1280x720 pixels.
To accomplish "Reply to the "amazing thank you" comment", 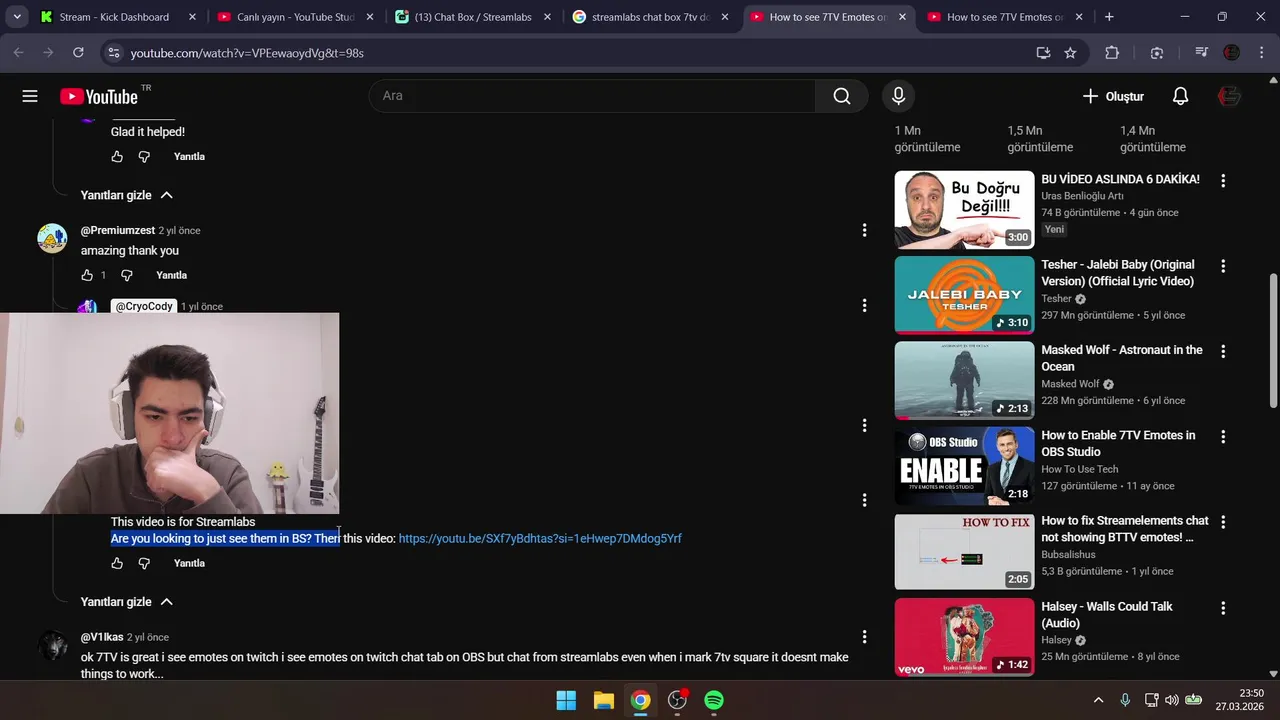I will pos(171,275).
